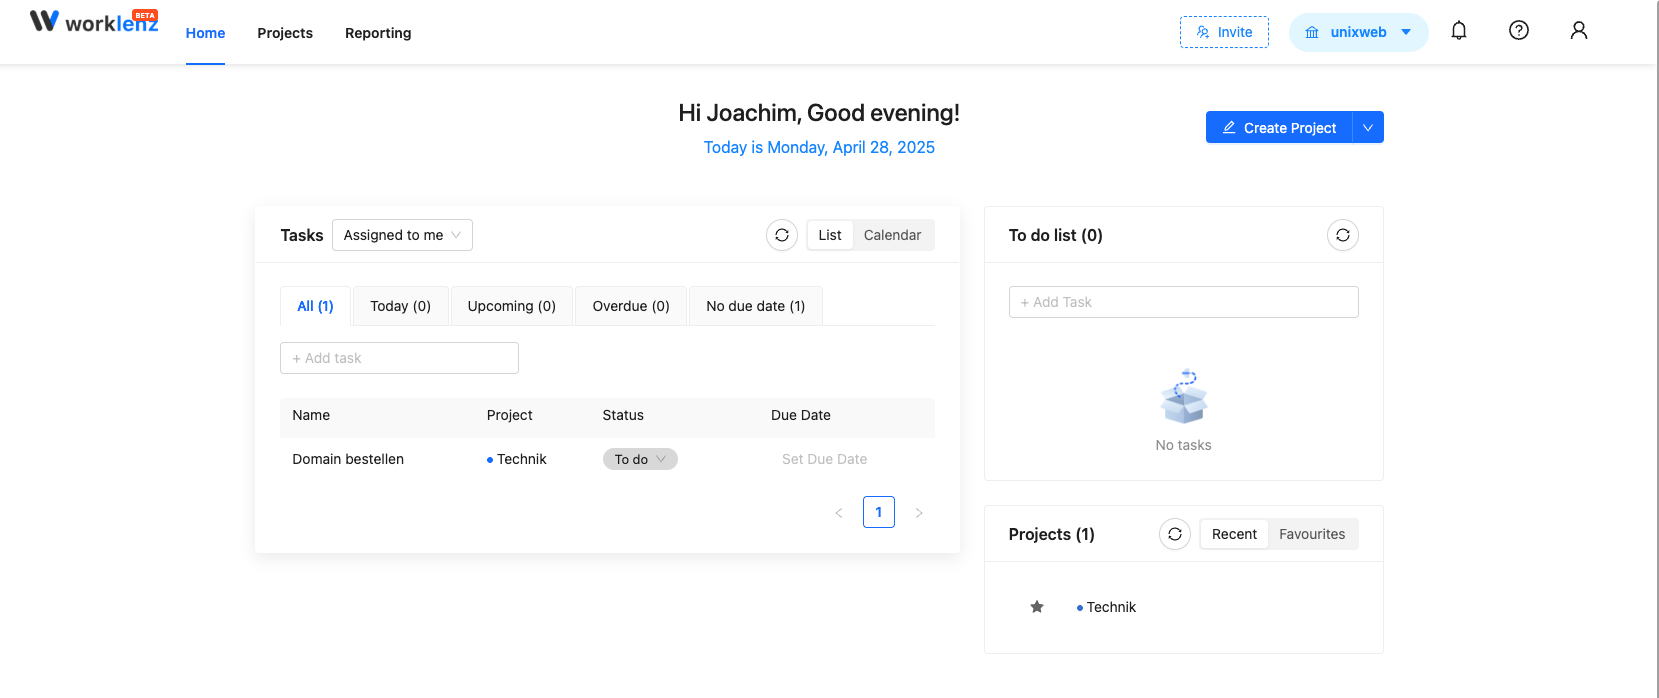Click the Project column header
Screen dimensions: 1659x698
(x=509, y=415)
